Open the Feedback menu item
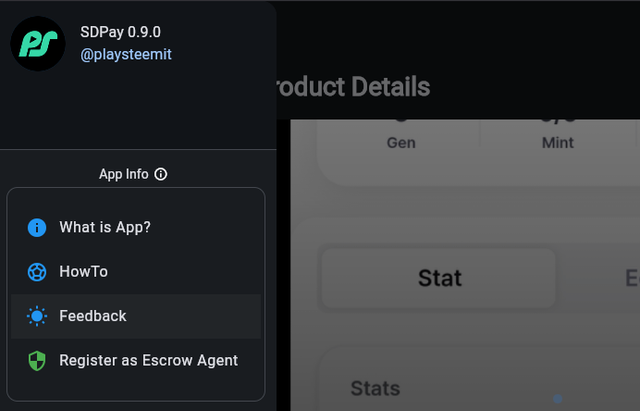This screenshot has width=640, height=411. point(93,316)
